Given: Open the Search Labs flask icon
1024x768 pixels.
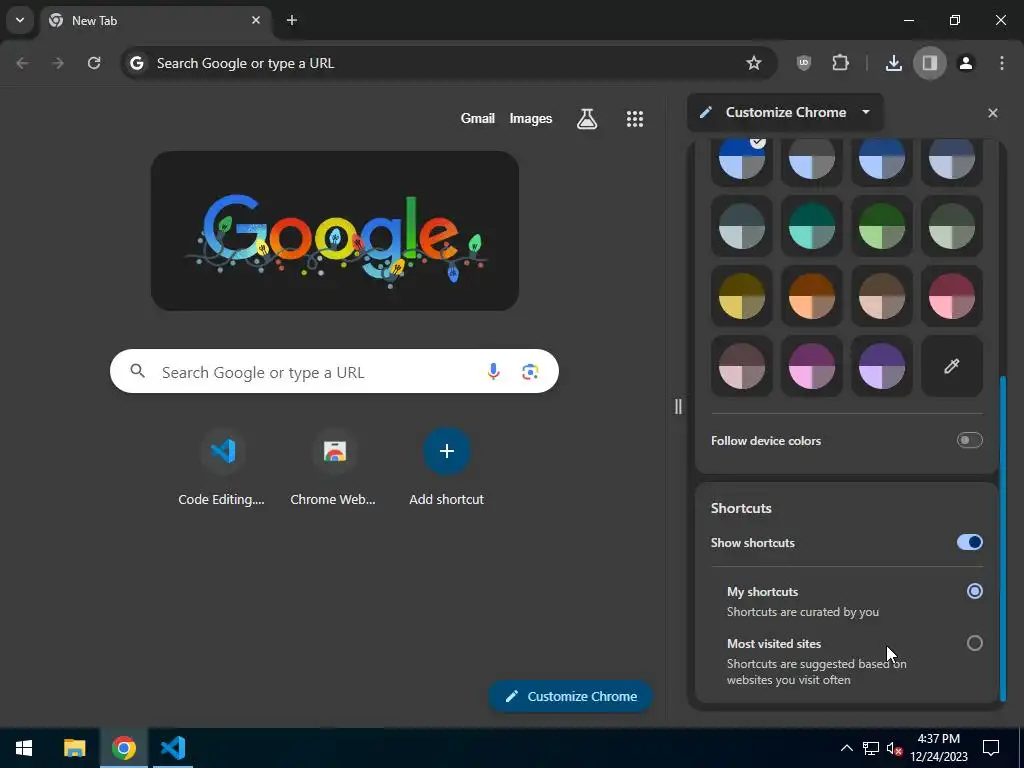Looking at the screenshot, I should (586, 119).
